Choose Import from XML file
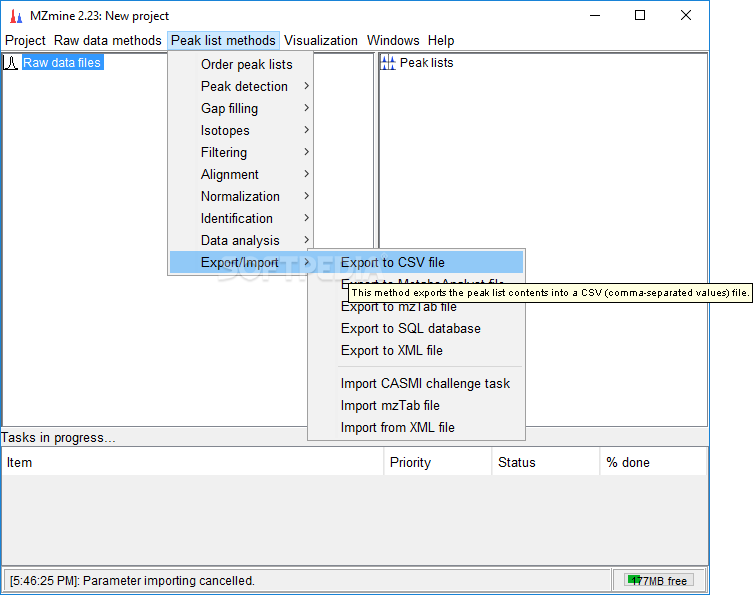The height and width of the screenshot is (595, 753). [x=416, y=427]
